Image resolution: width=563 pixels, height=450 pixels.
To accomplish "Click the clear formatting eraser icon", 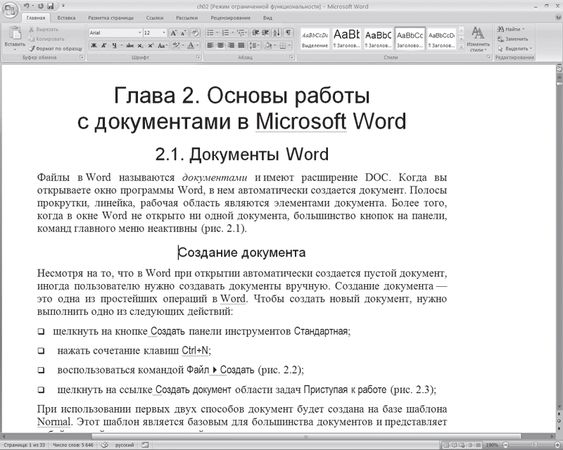I will (195, 33).
